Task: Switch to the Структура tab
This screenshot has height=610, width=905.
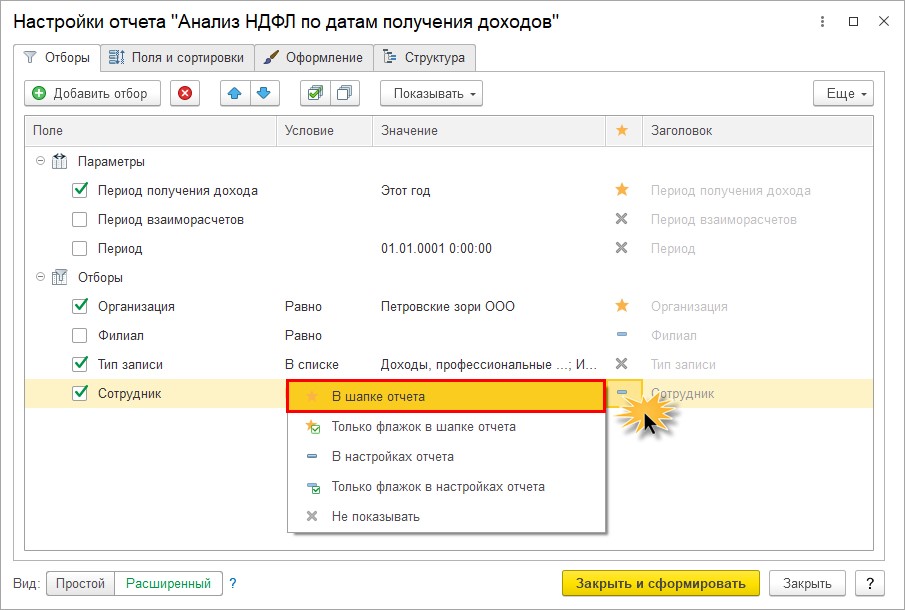Action: [425, 58]
